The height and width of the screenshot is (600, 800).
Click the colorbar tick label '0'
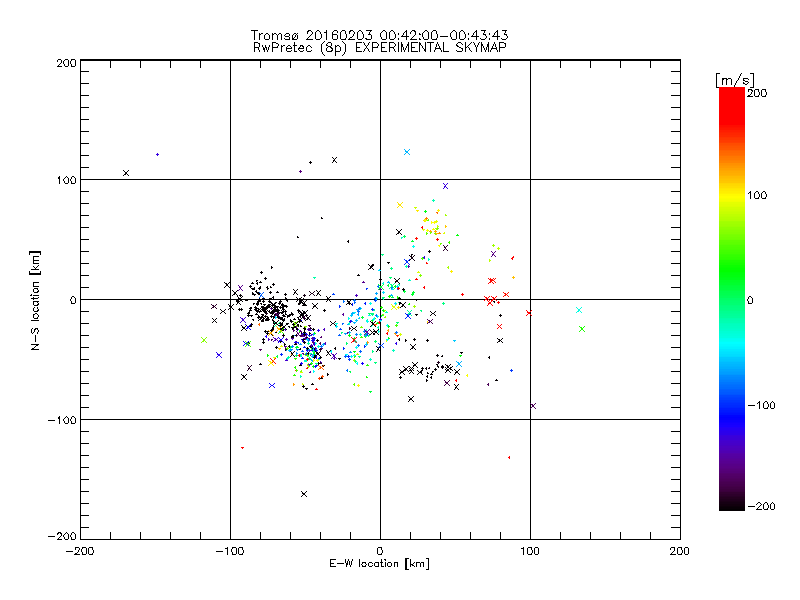[x=750, y=300]
